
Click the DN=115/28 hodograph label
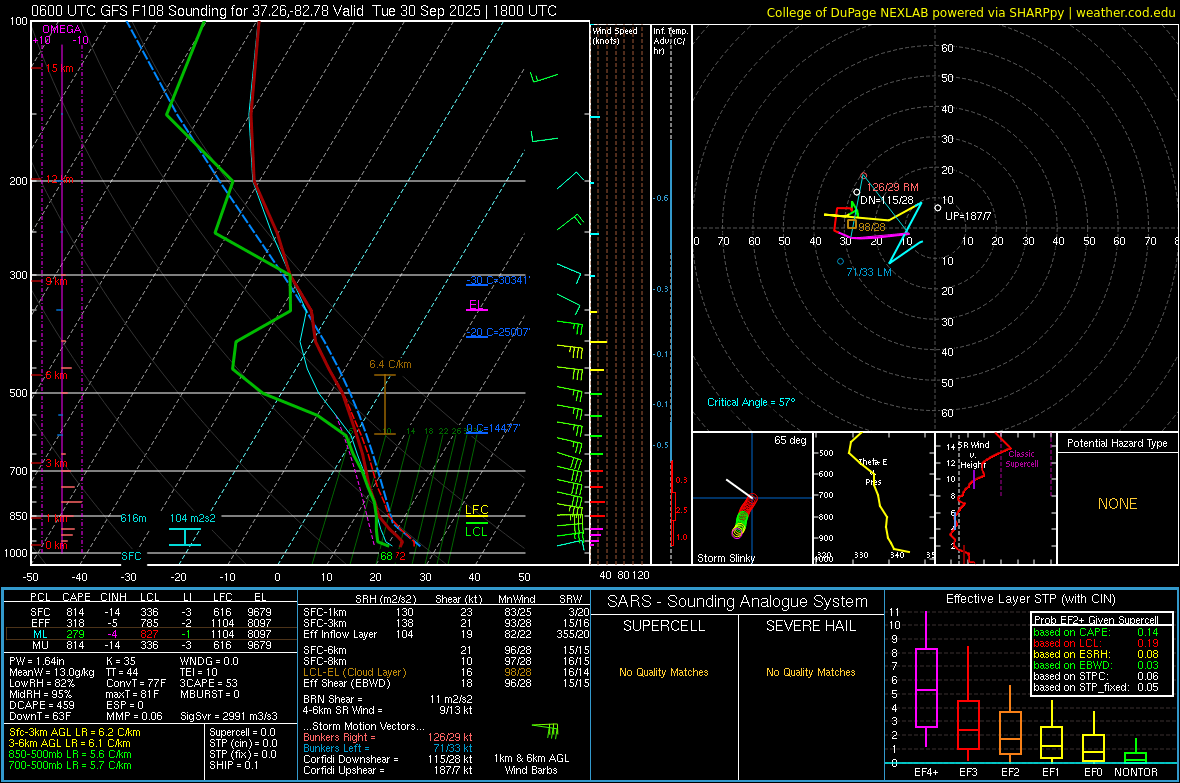887,200
